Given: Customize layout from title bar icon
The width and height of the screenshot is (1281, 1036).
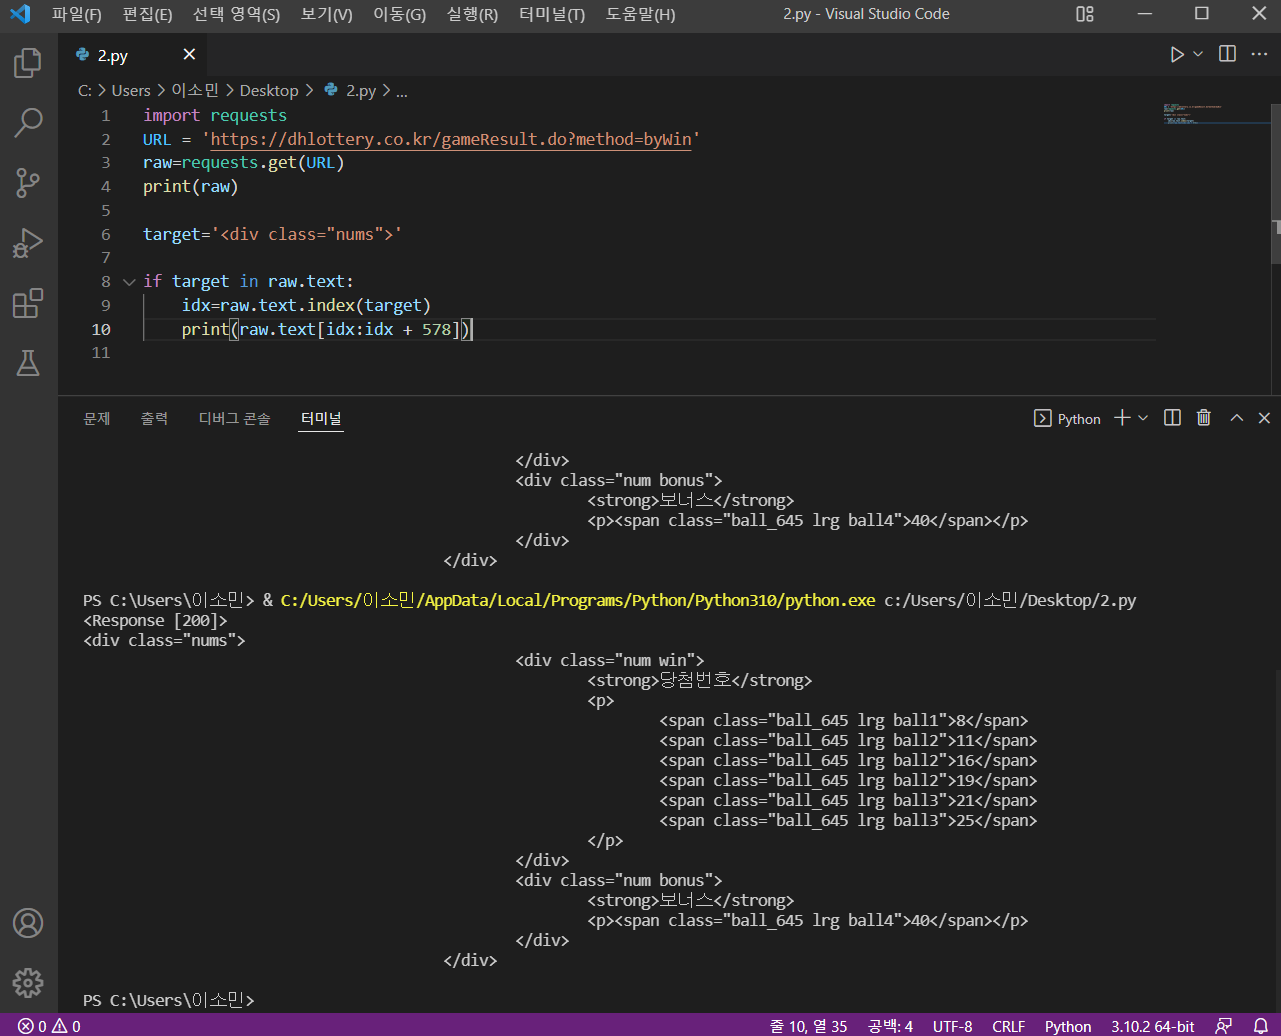Looking at the screenshot, I should 1085,14.
